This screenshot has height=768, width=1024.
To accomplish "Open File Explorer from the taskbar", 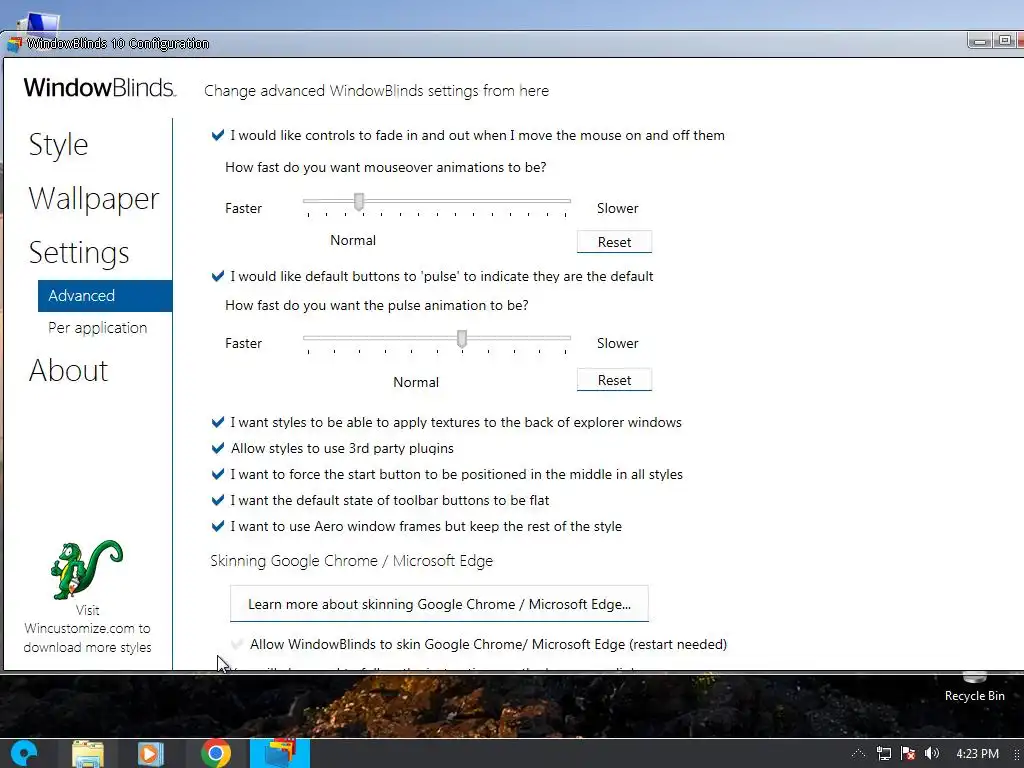I will [x=88, y=754].
